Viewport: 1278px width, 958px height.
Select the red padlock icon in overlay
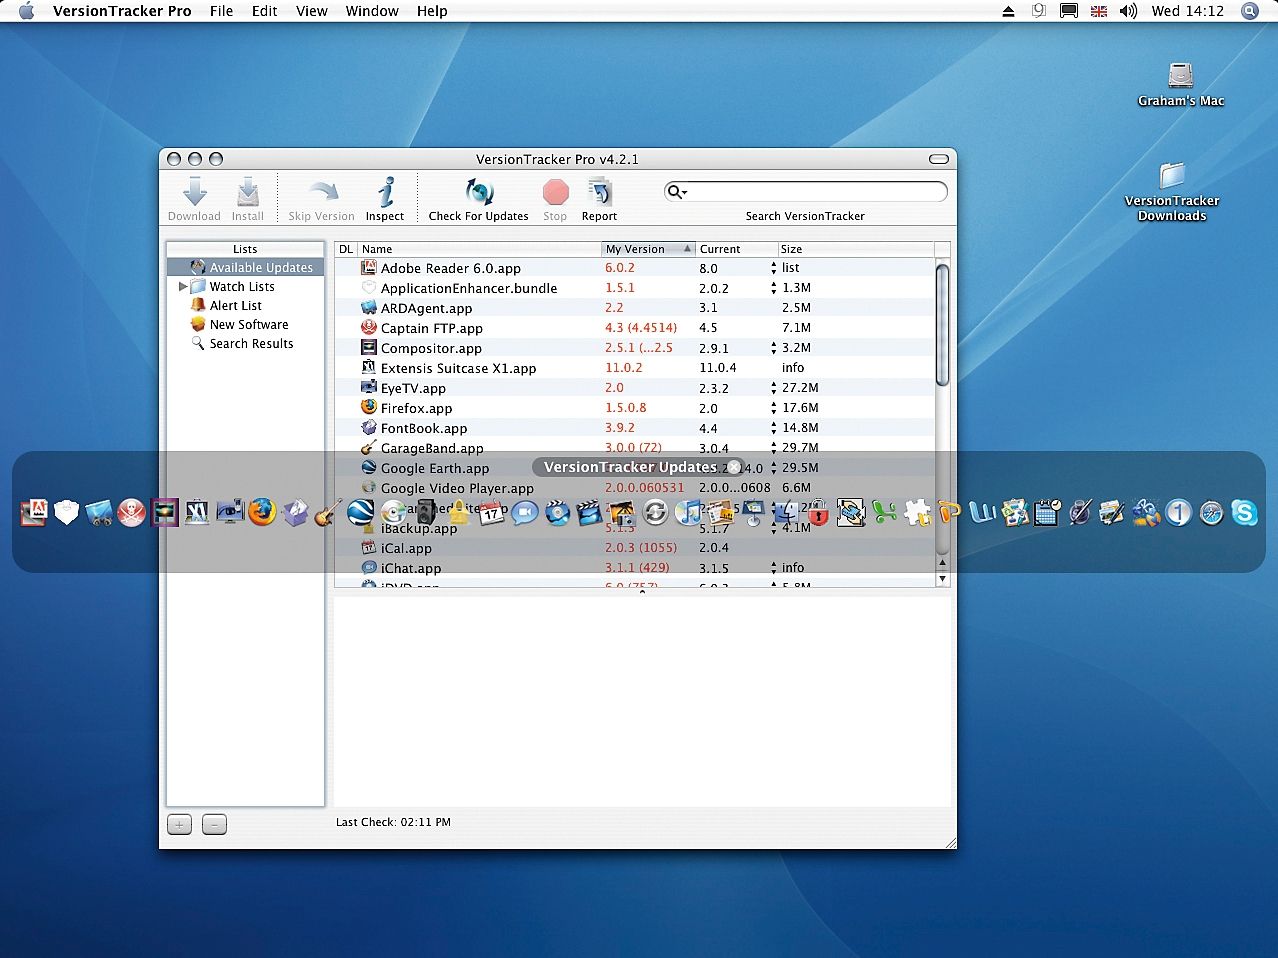[819, 513]
